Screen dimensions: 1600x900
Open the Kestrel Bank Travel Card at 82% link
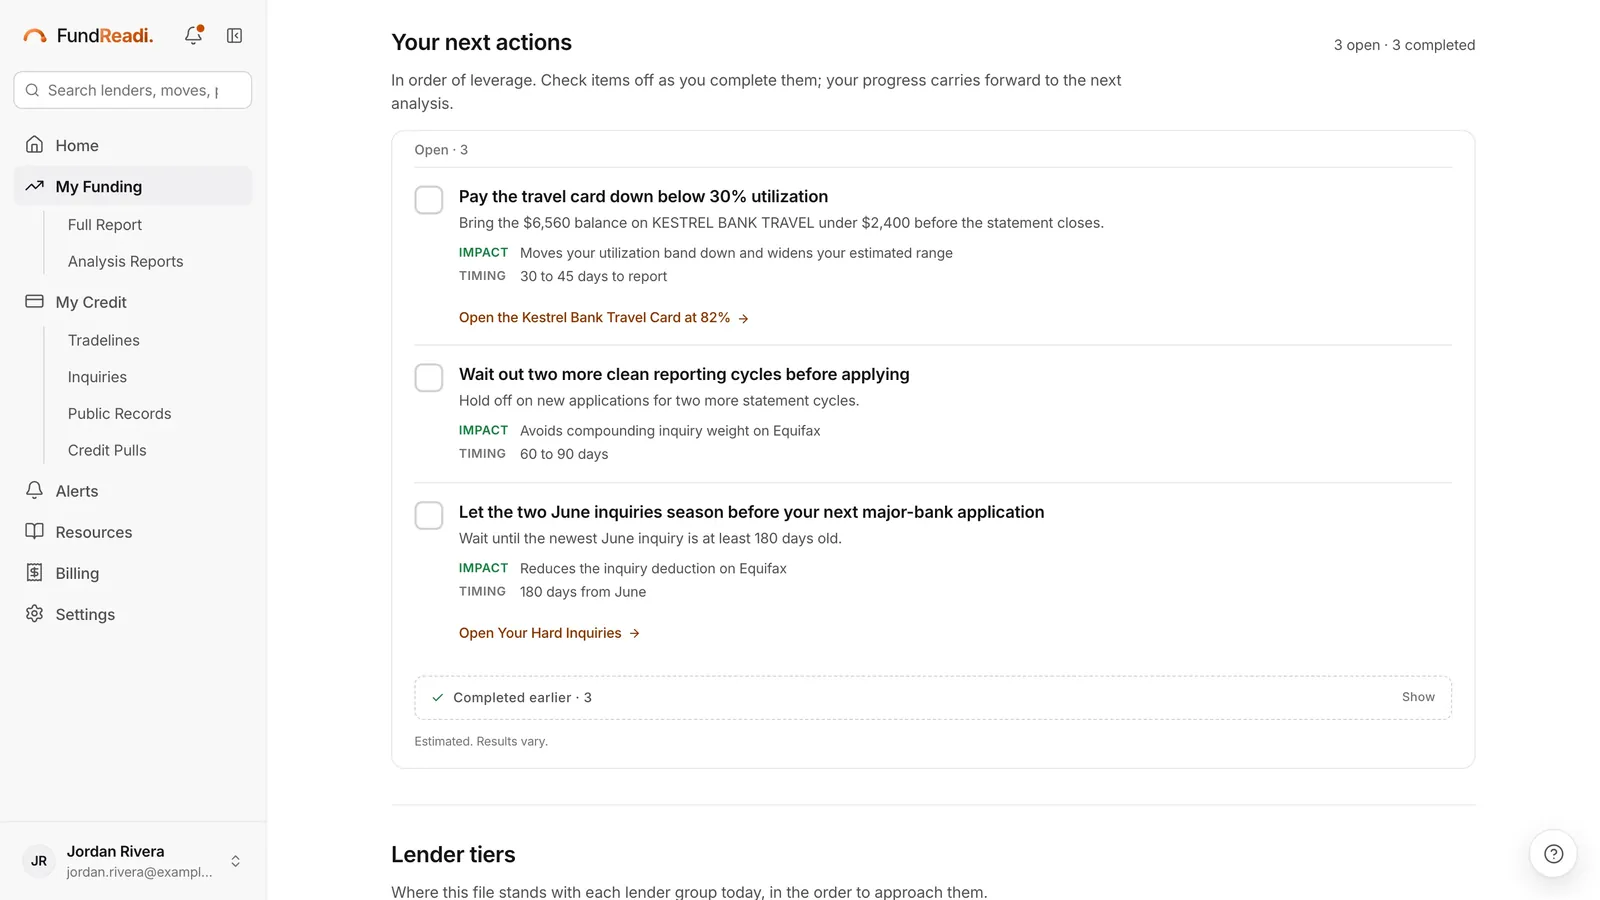604,317
